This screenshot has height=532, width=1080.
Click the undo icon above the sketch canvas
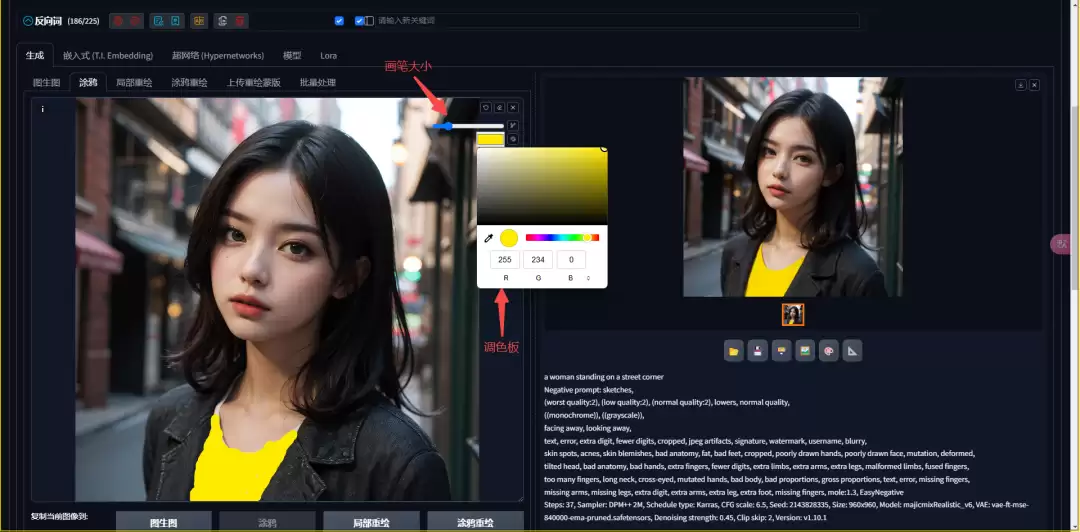486,108
